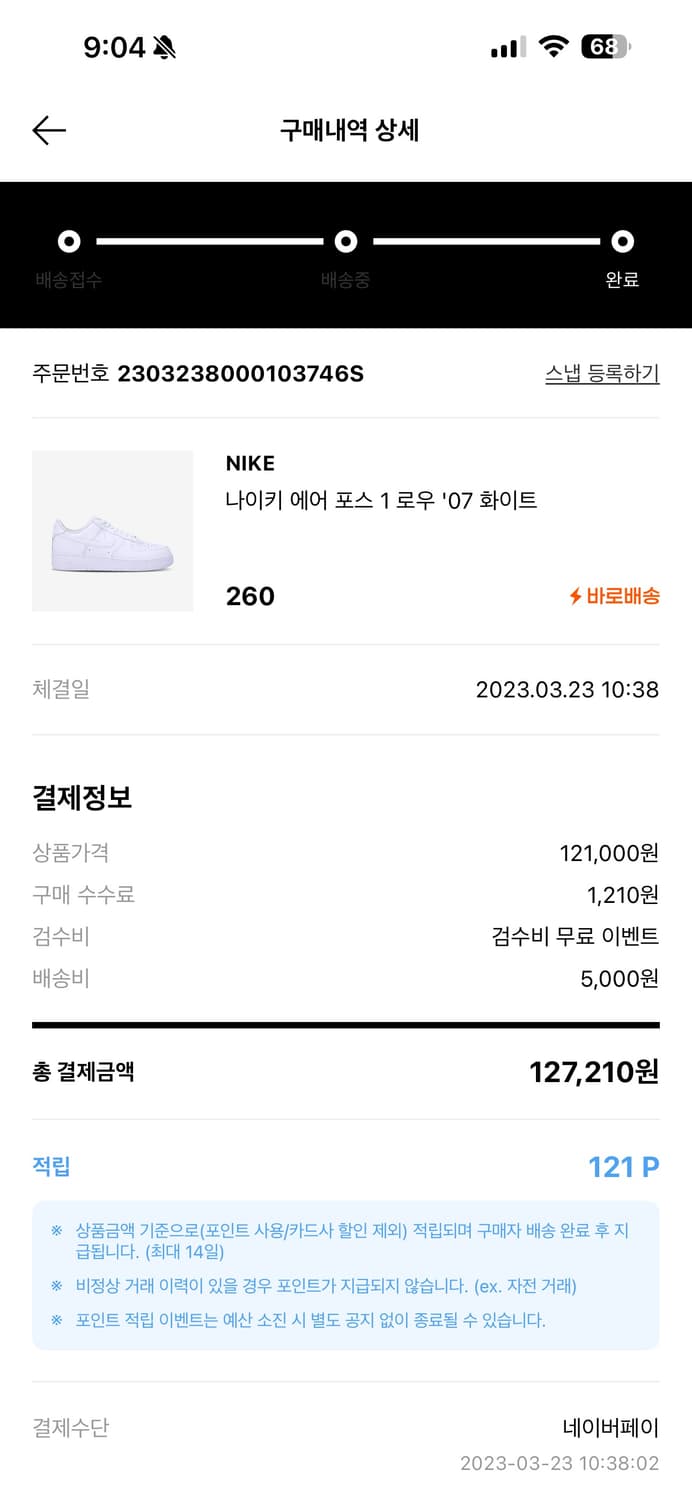This screenshot has width=692, height=1500.
Task: Select the 완료 progress step marker
Action: [622, 241]
